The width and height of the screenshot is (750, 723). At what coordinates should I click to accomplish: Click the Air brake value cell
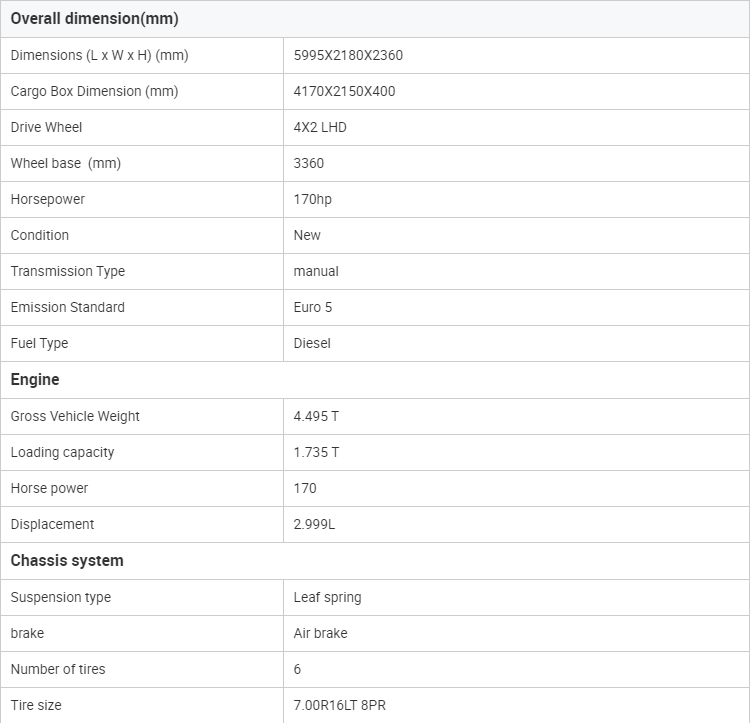pyautogui.click(x=320, y=633)
